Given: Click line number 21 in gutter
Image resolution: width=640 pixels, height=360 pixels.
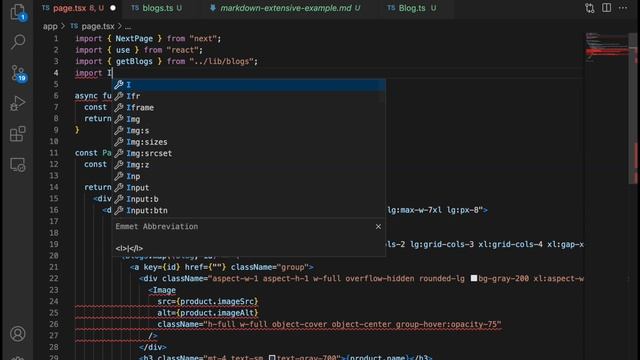Looking at the screenshot, I should (x=54, y=267).
